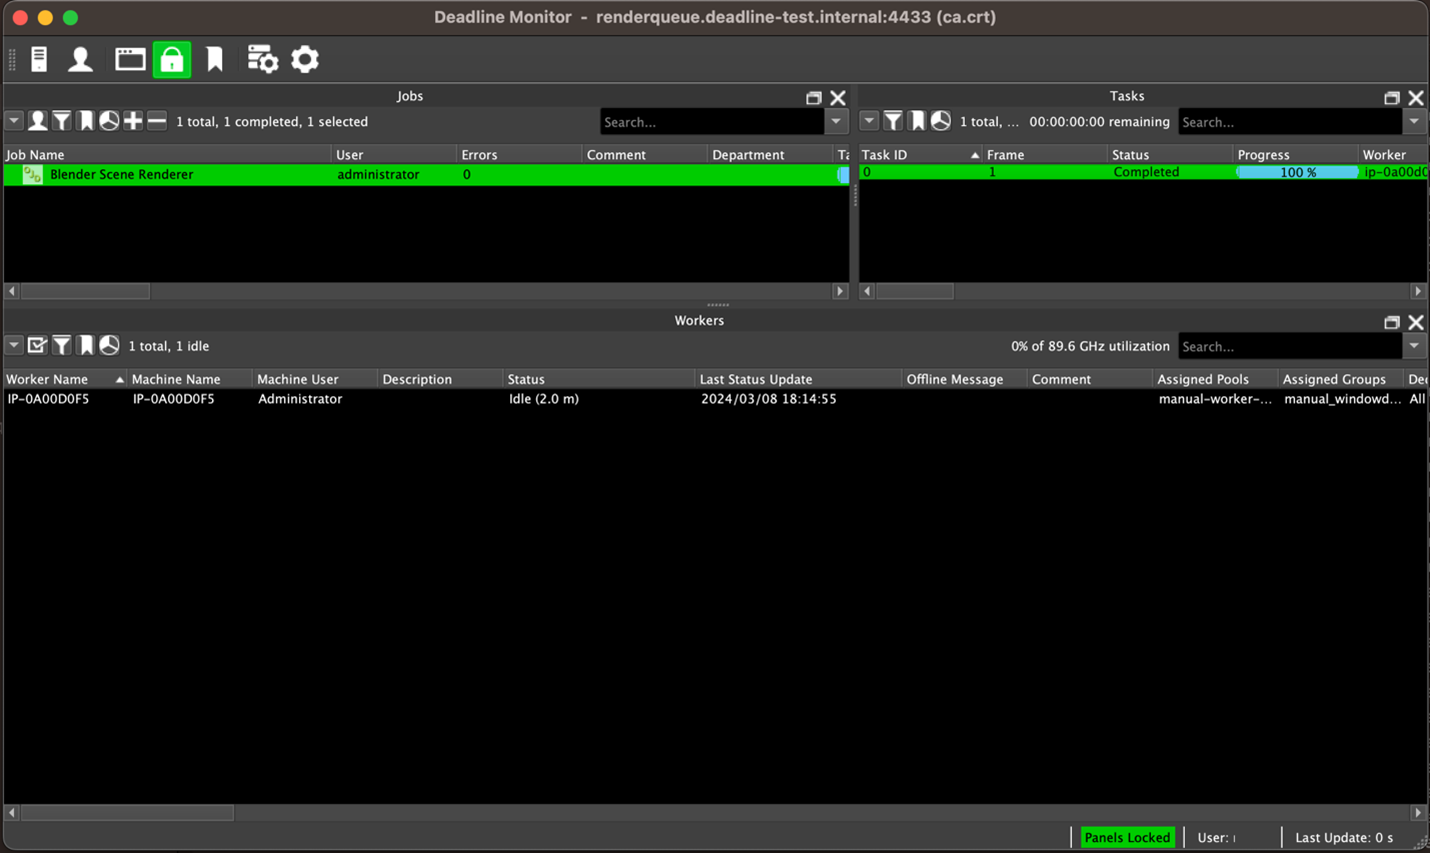This screenshot has width=1430, height=853.
Task: Select the server list icon in the toolbar
Action: [x=38, y=59]
